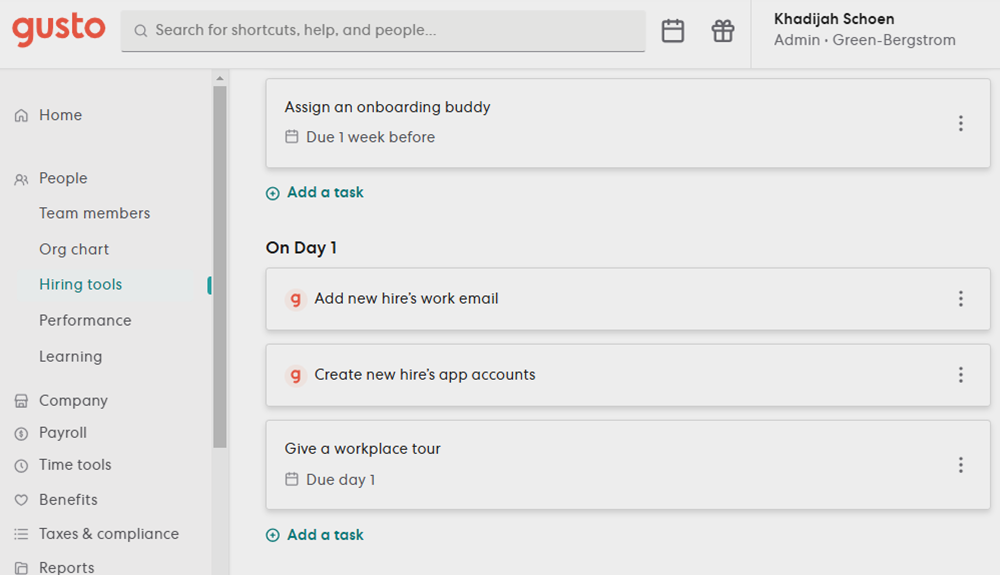Viewport: 1000px width, 575px height.
Task: Click the Gusto logo
Action: (59, 29)
